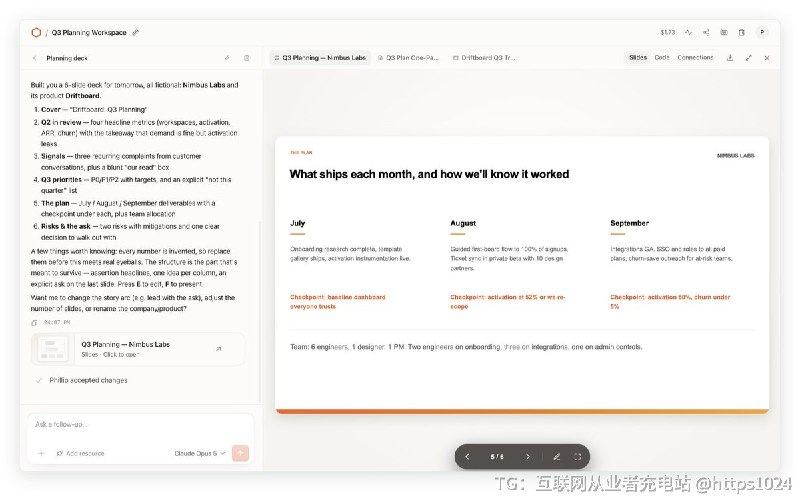Click the message timestamp
800x497 pixels.
(57, 322)
